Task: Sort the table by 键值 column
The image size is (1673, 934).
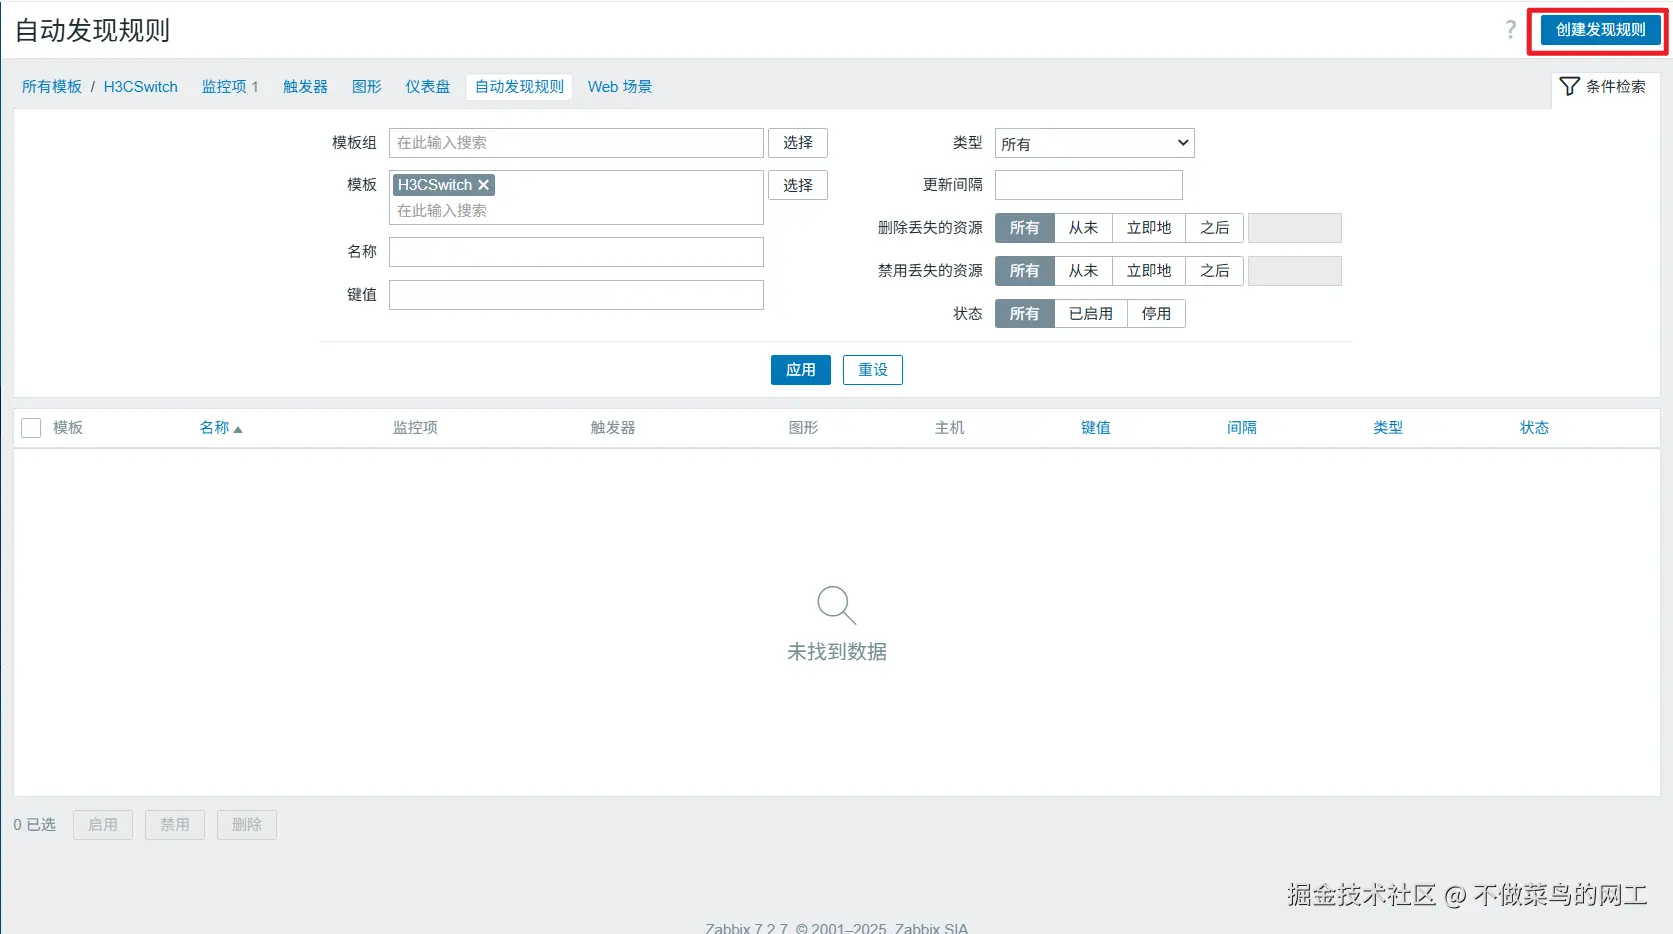Action: point(1096,428)
